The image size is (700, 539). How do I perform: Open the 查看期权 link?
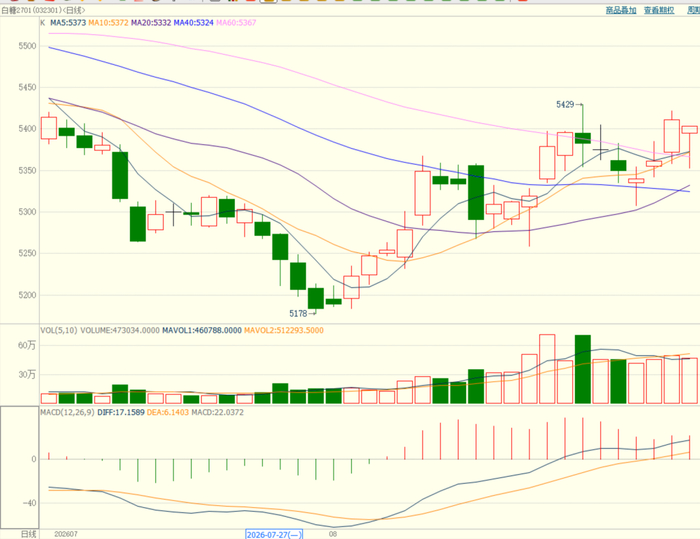[659, 10]
